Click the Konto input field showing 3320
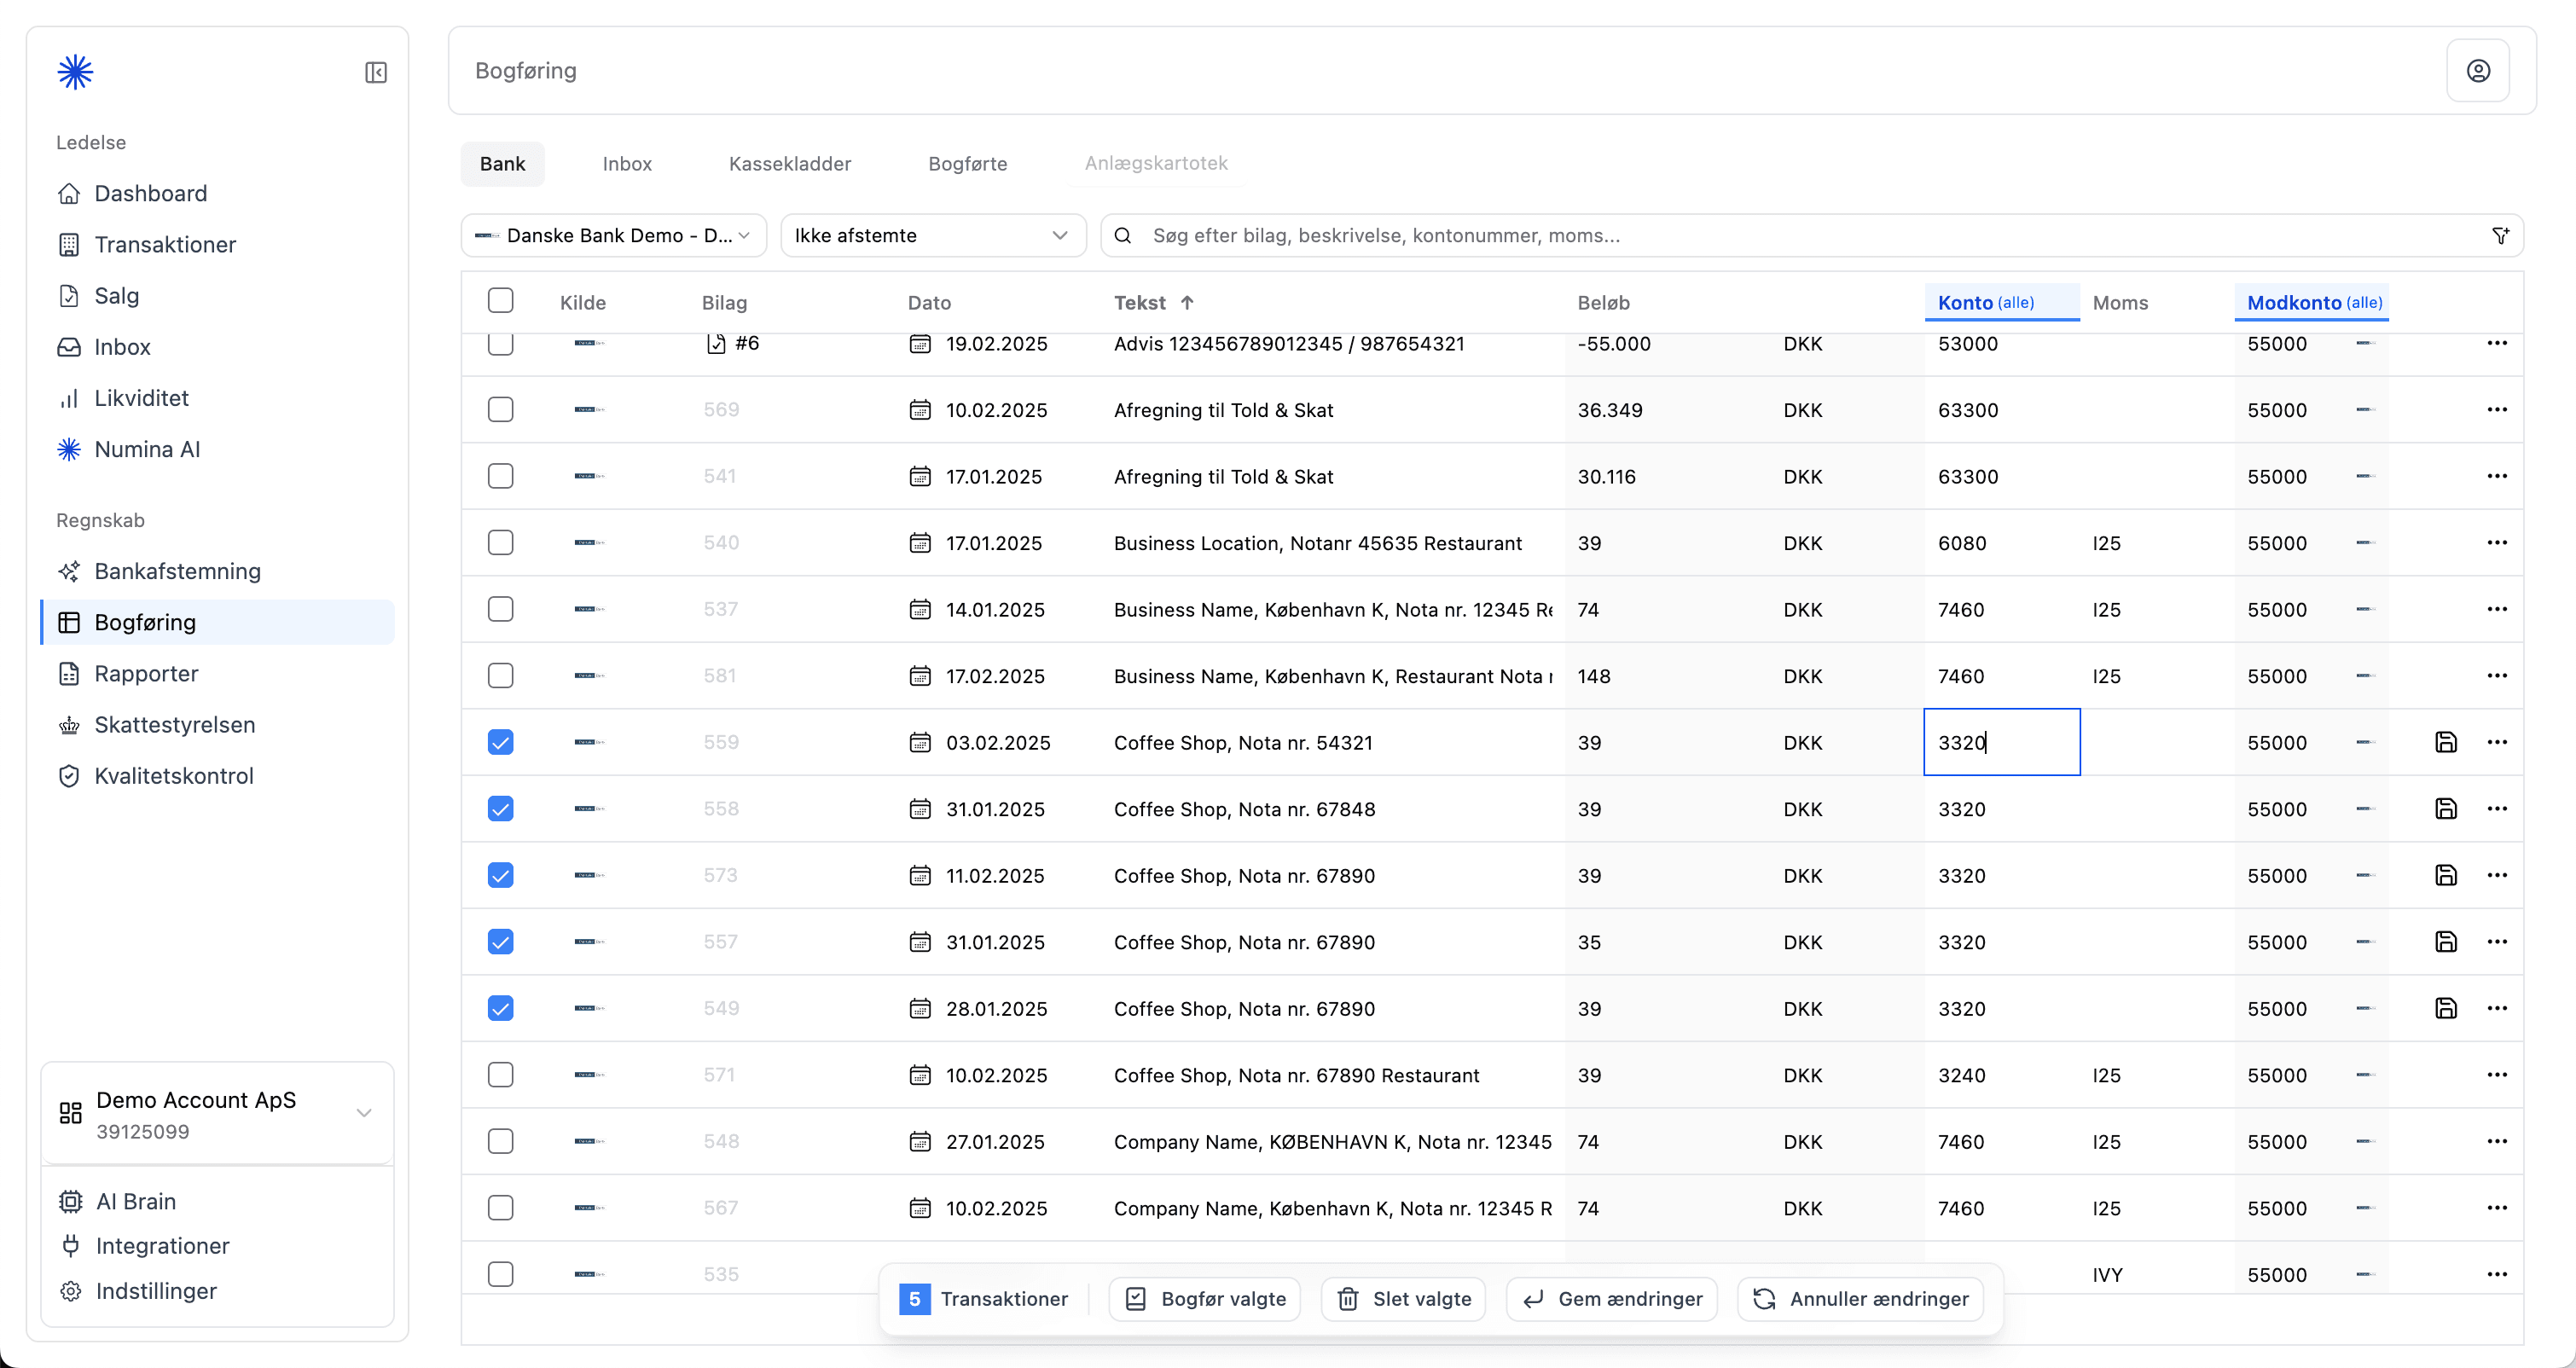This screenshot has height=1368, width=2576. (x=2001, y=742)
